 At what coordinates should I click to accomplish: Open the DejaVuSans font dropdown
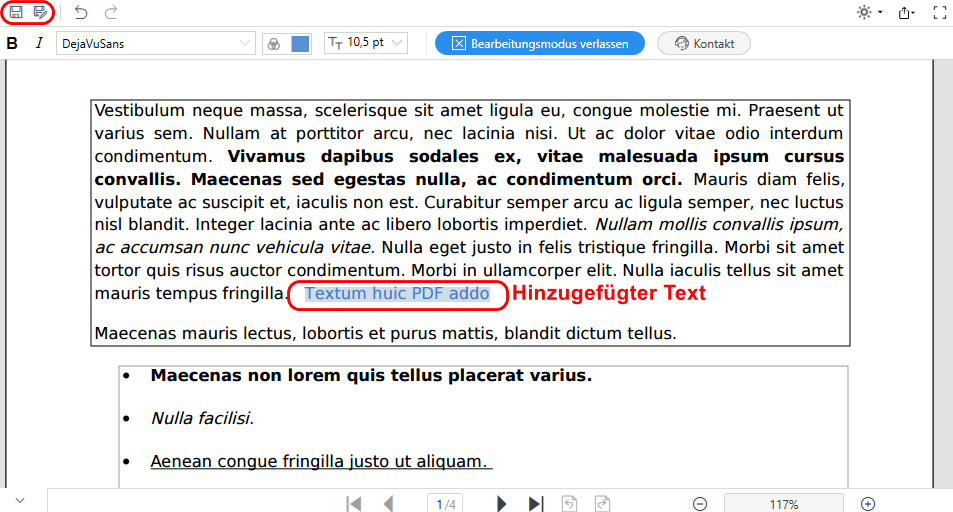click(x=156, y=43)
